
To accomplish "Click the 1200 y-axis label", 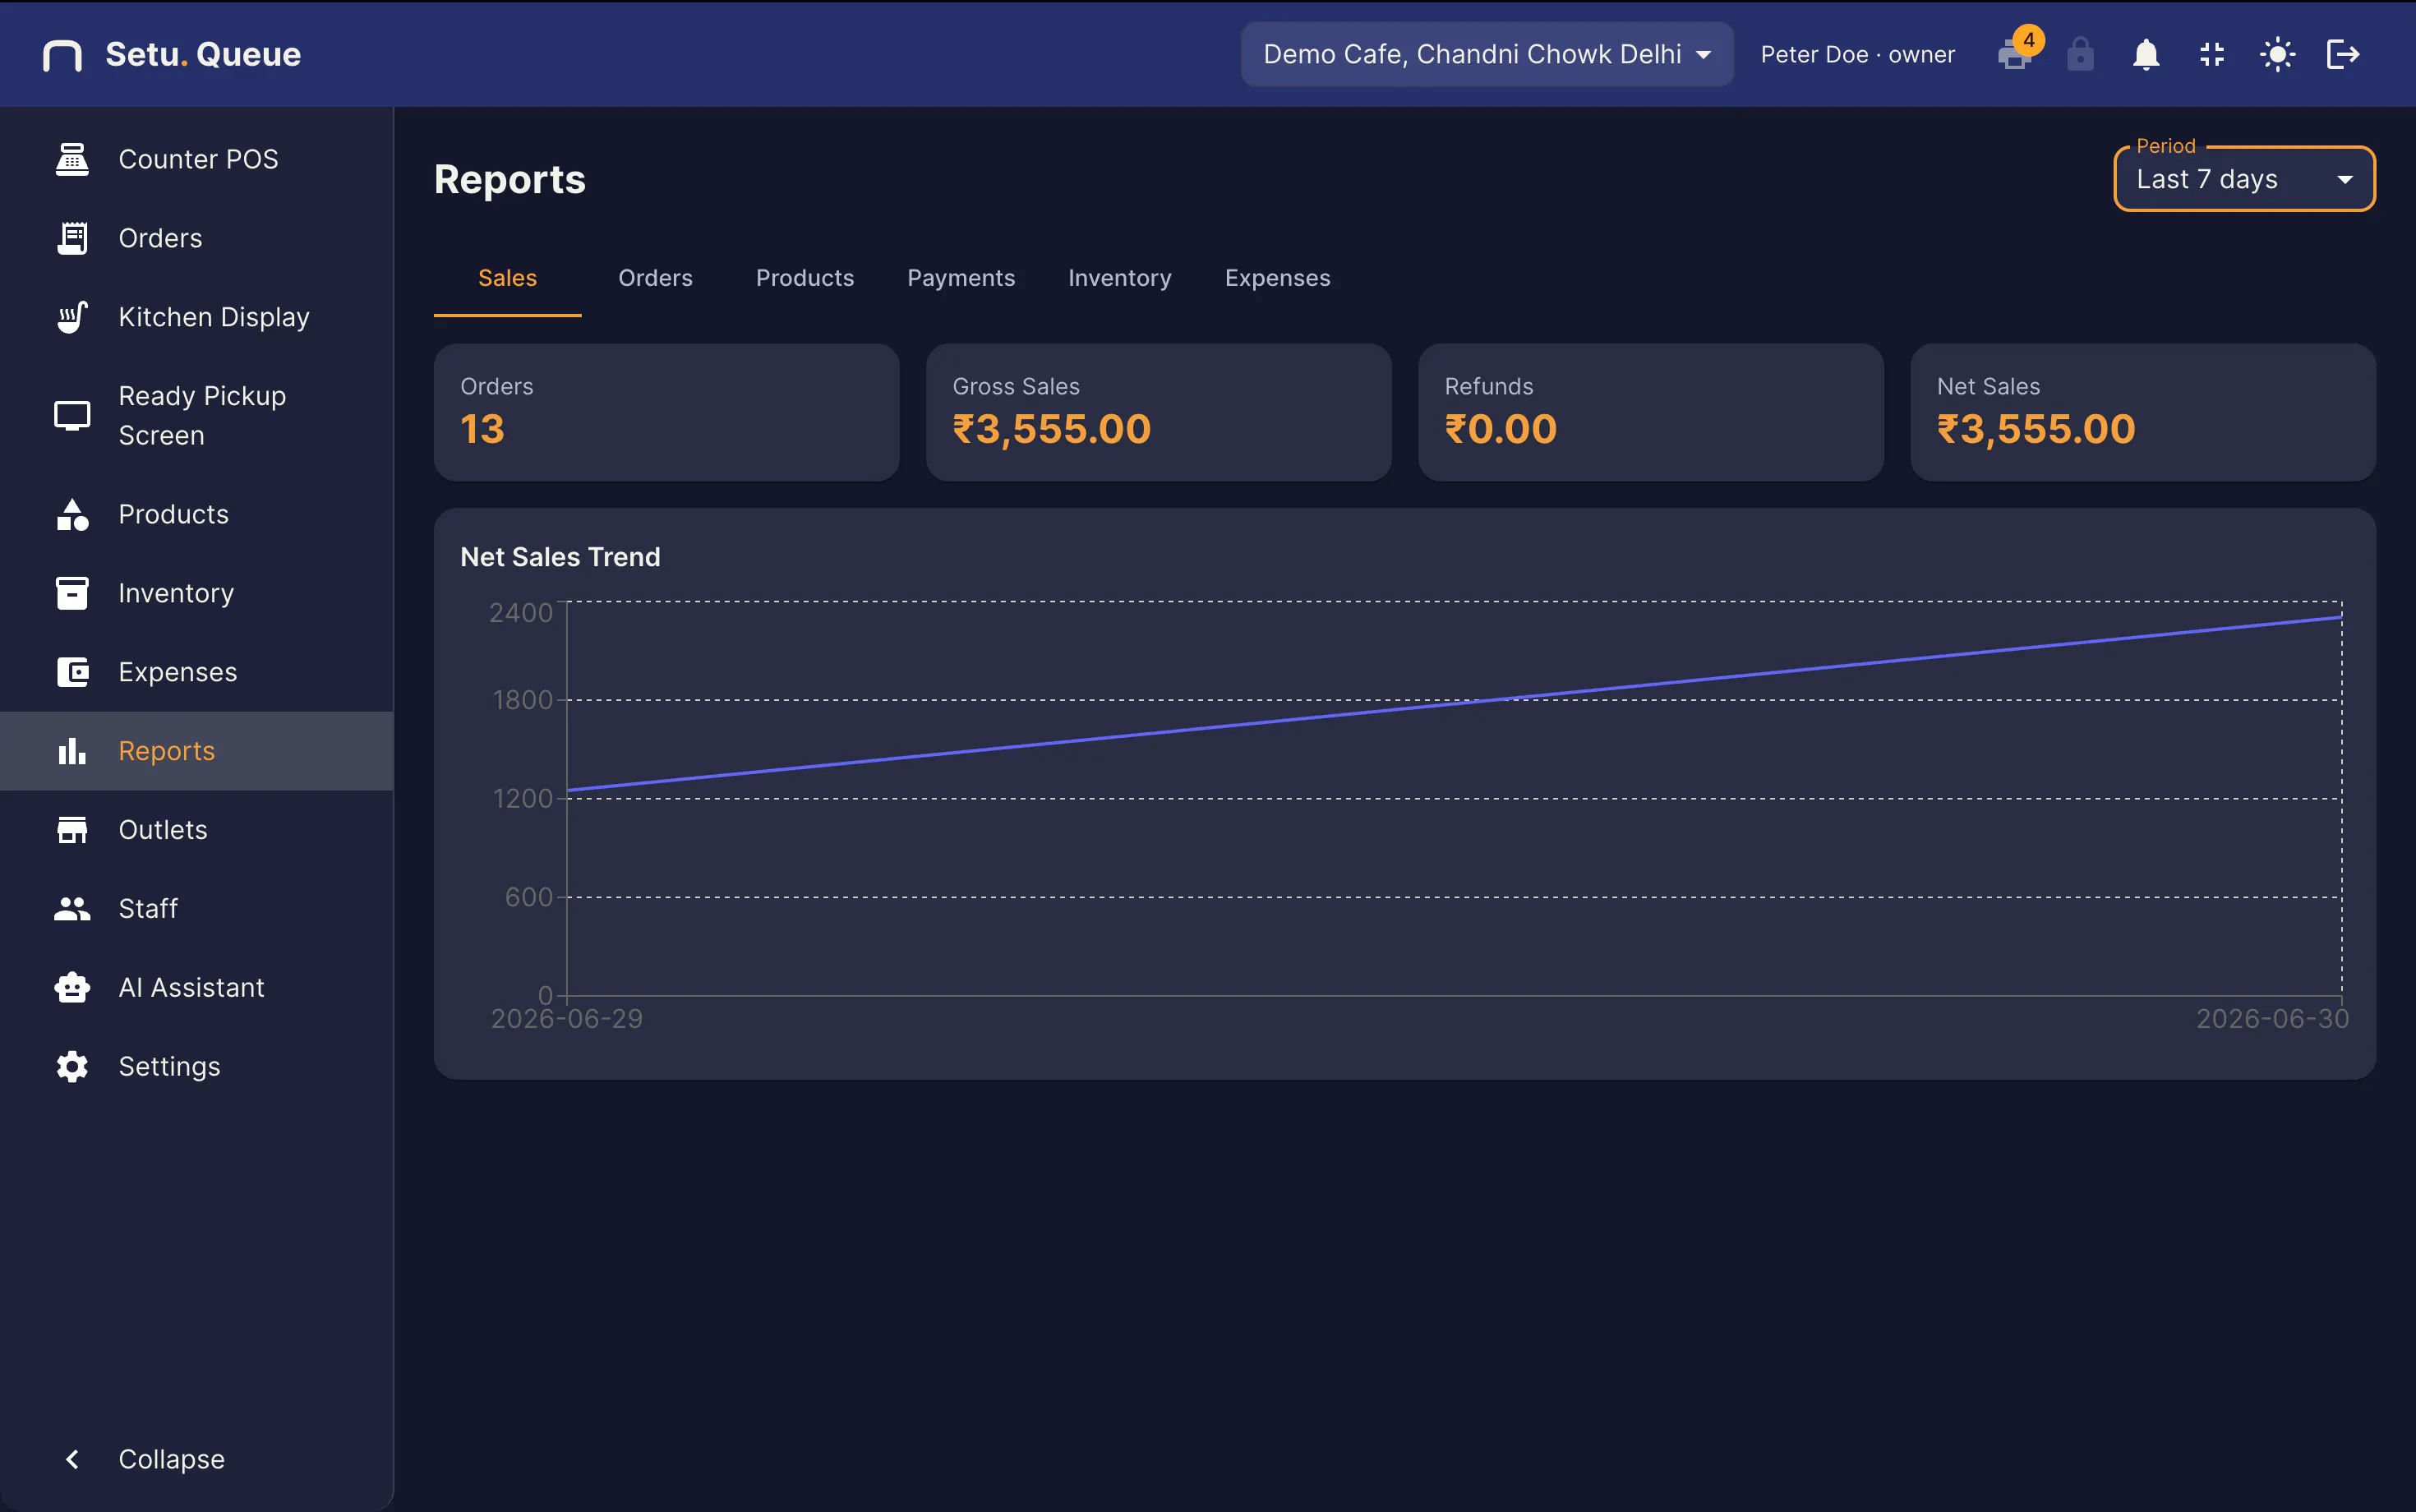I will (522, 799).
